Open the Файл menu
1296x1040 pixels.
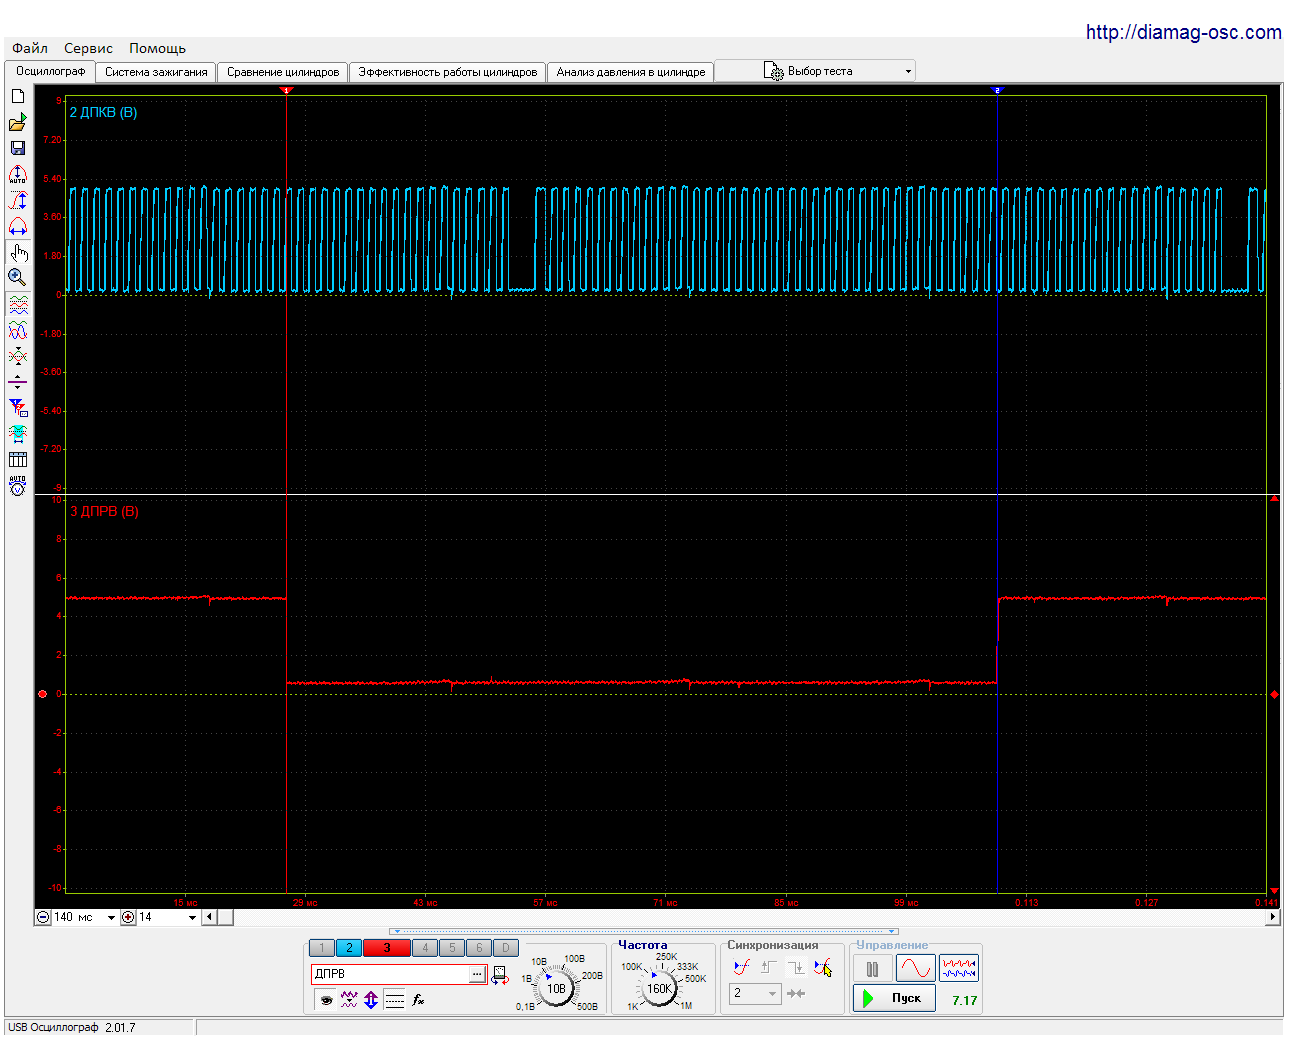[x=30, y=48]
